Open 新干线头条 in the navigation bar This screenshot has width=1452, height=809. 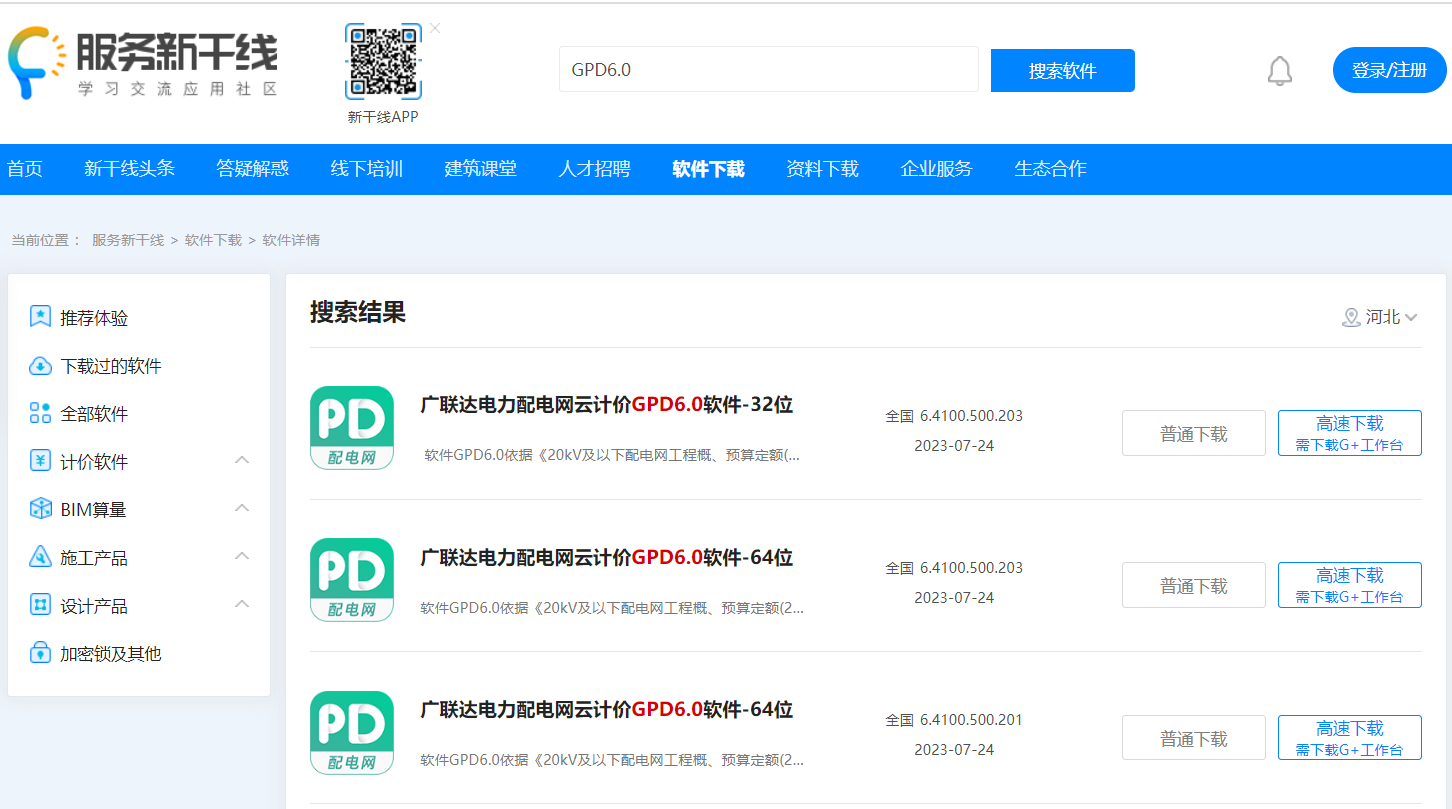pos(130,169)
